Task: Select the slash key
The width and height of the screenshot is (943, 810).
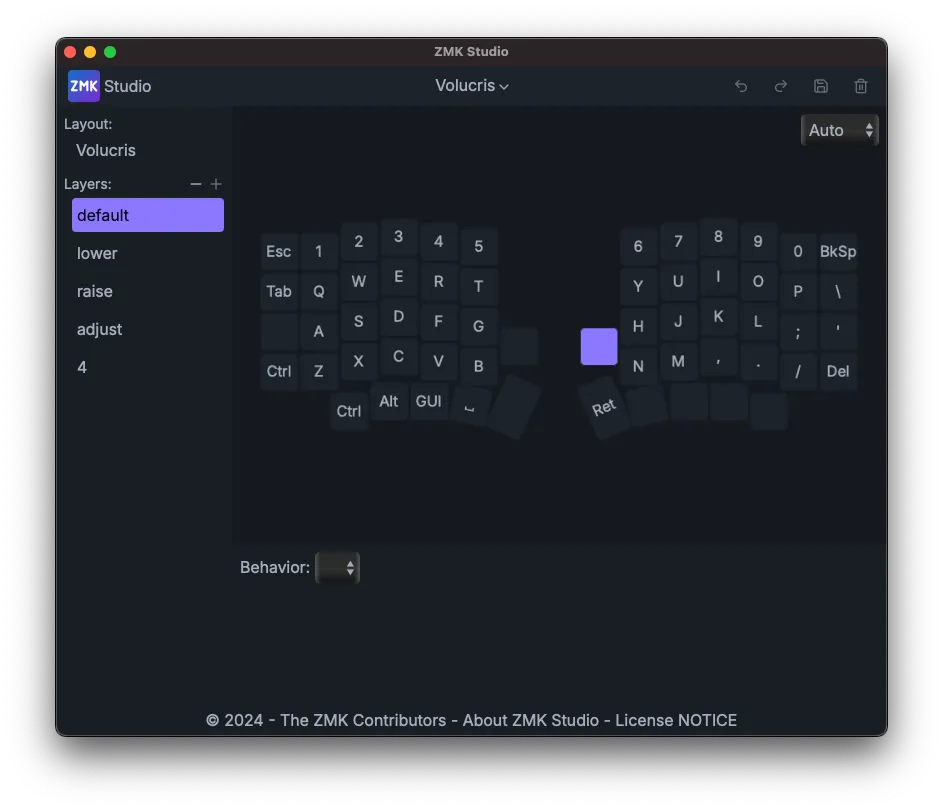Action: pyautogui.click(x=797, y=371)
